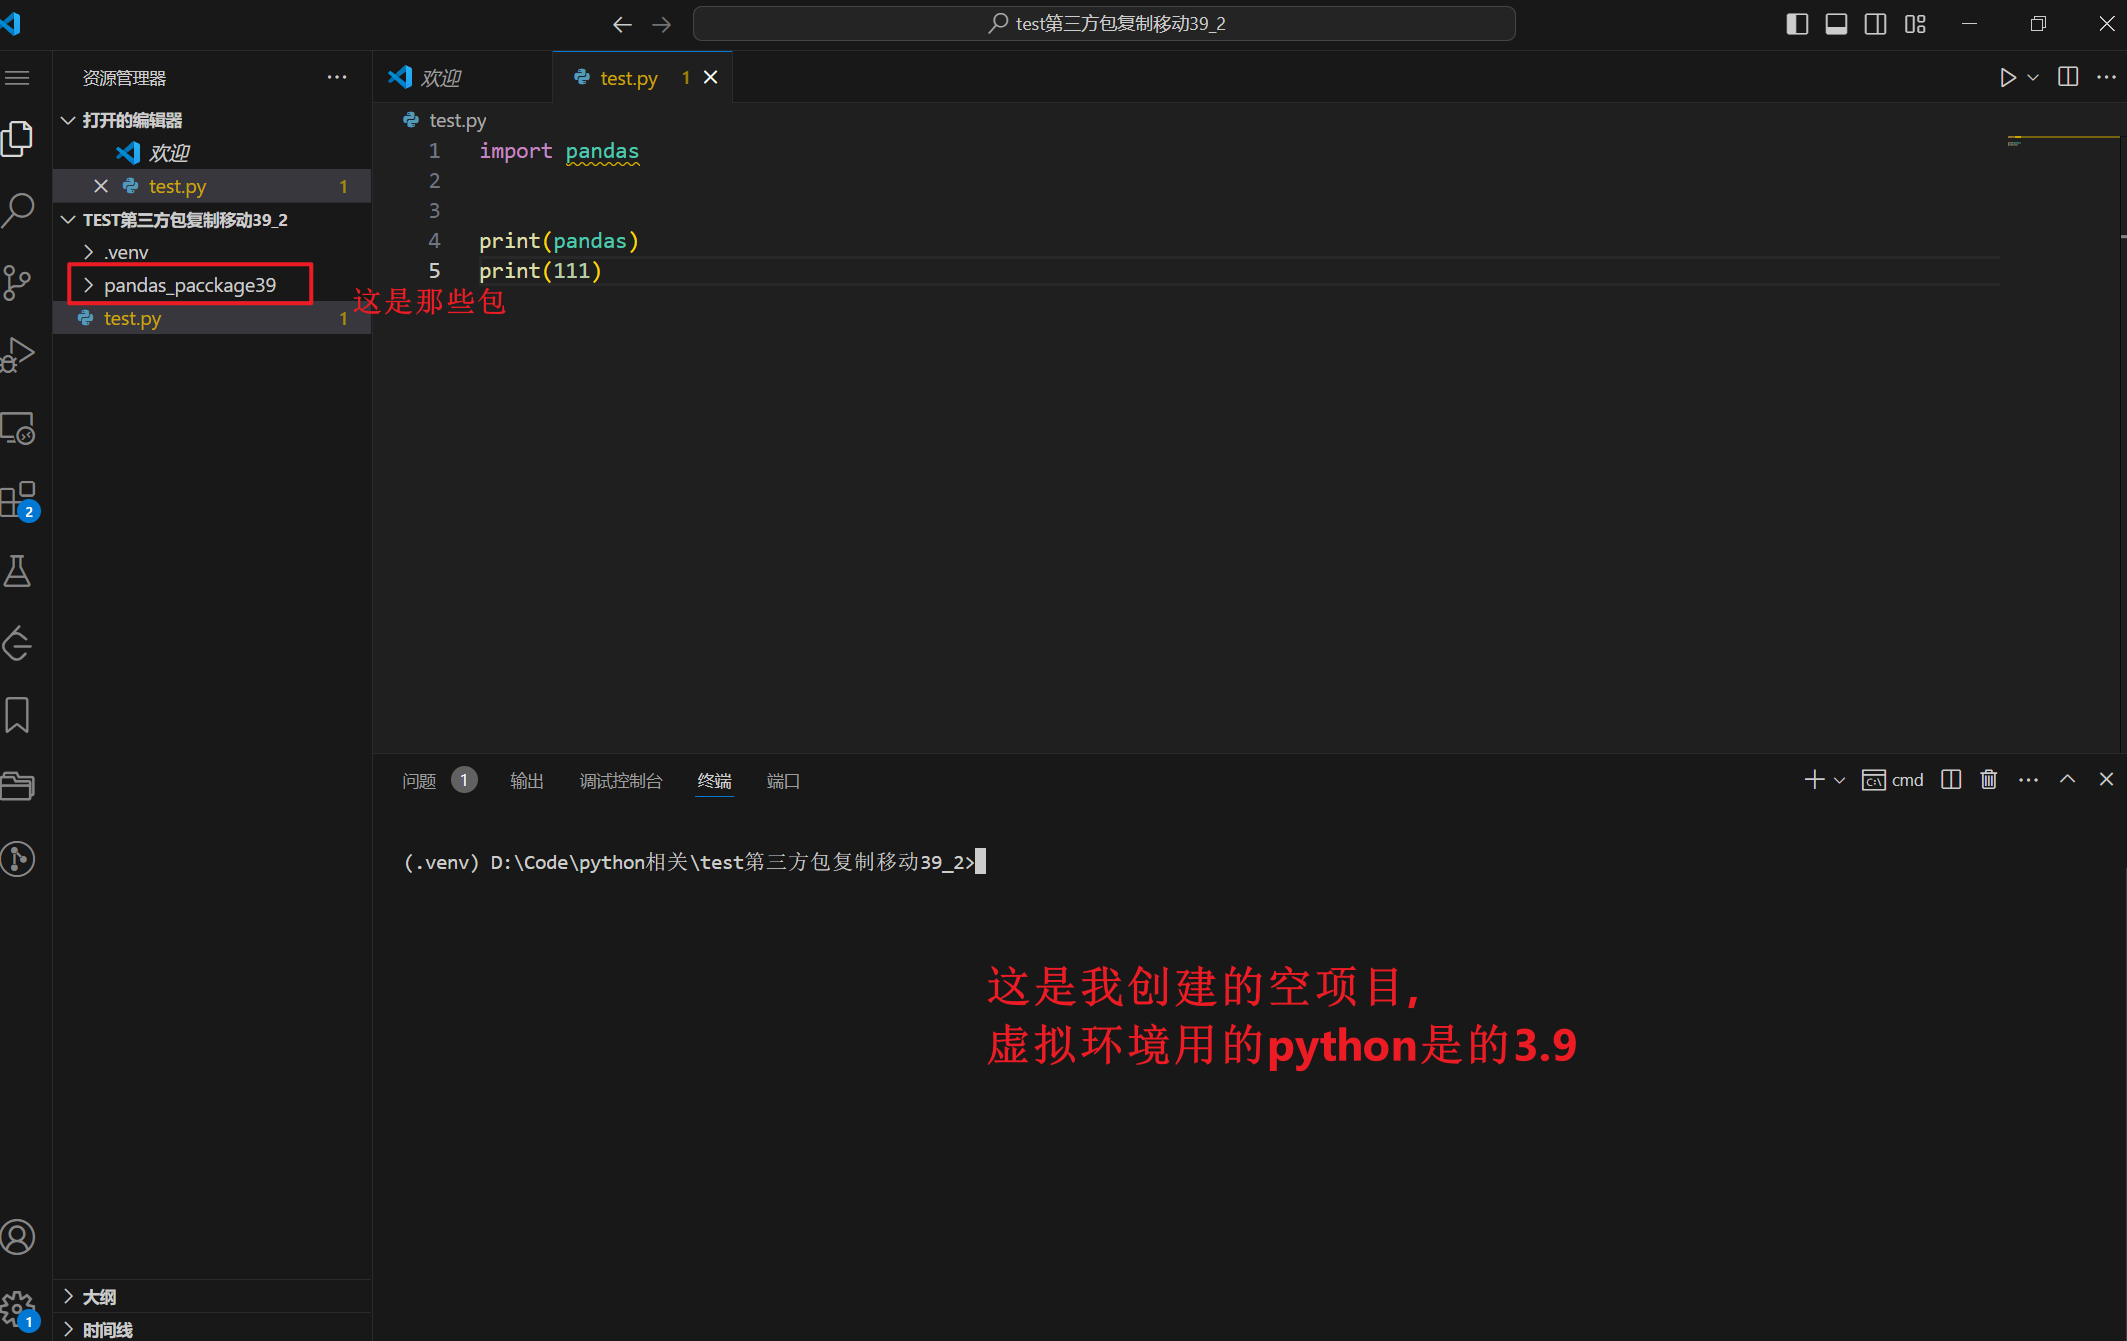Open the Testing flask view

pyautogui.click(x=18, y=571)
